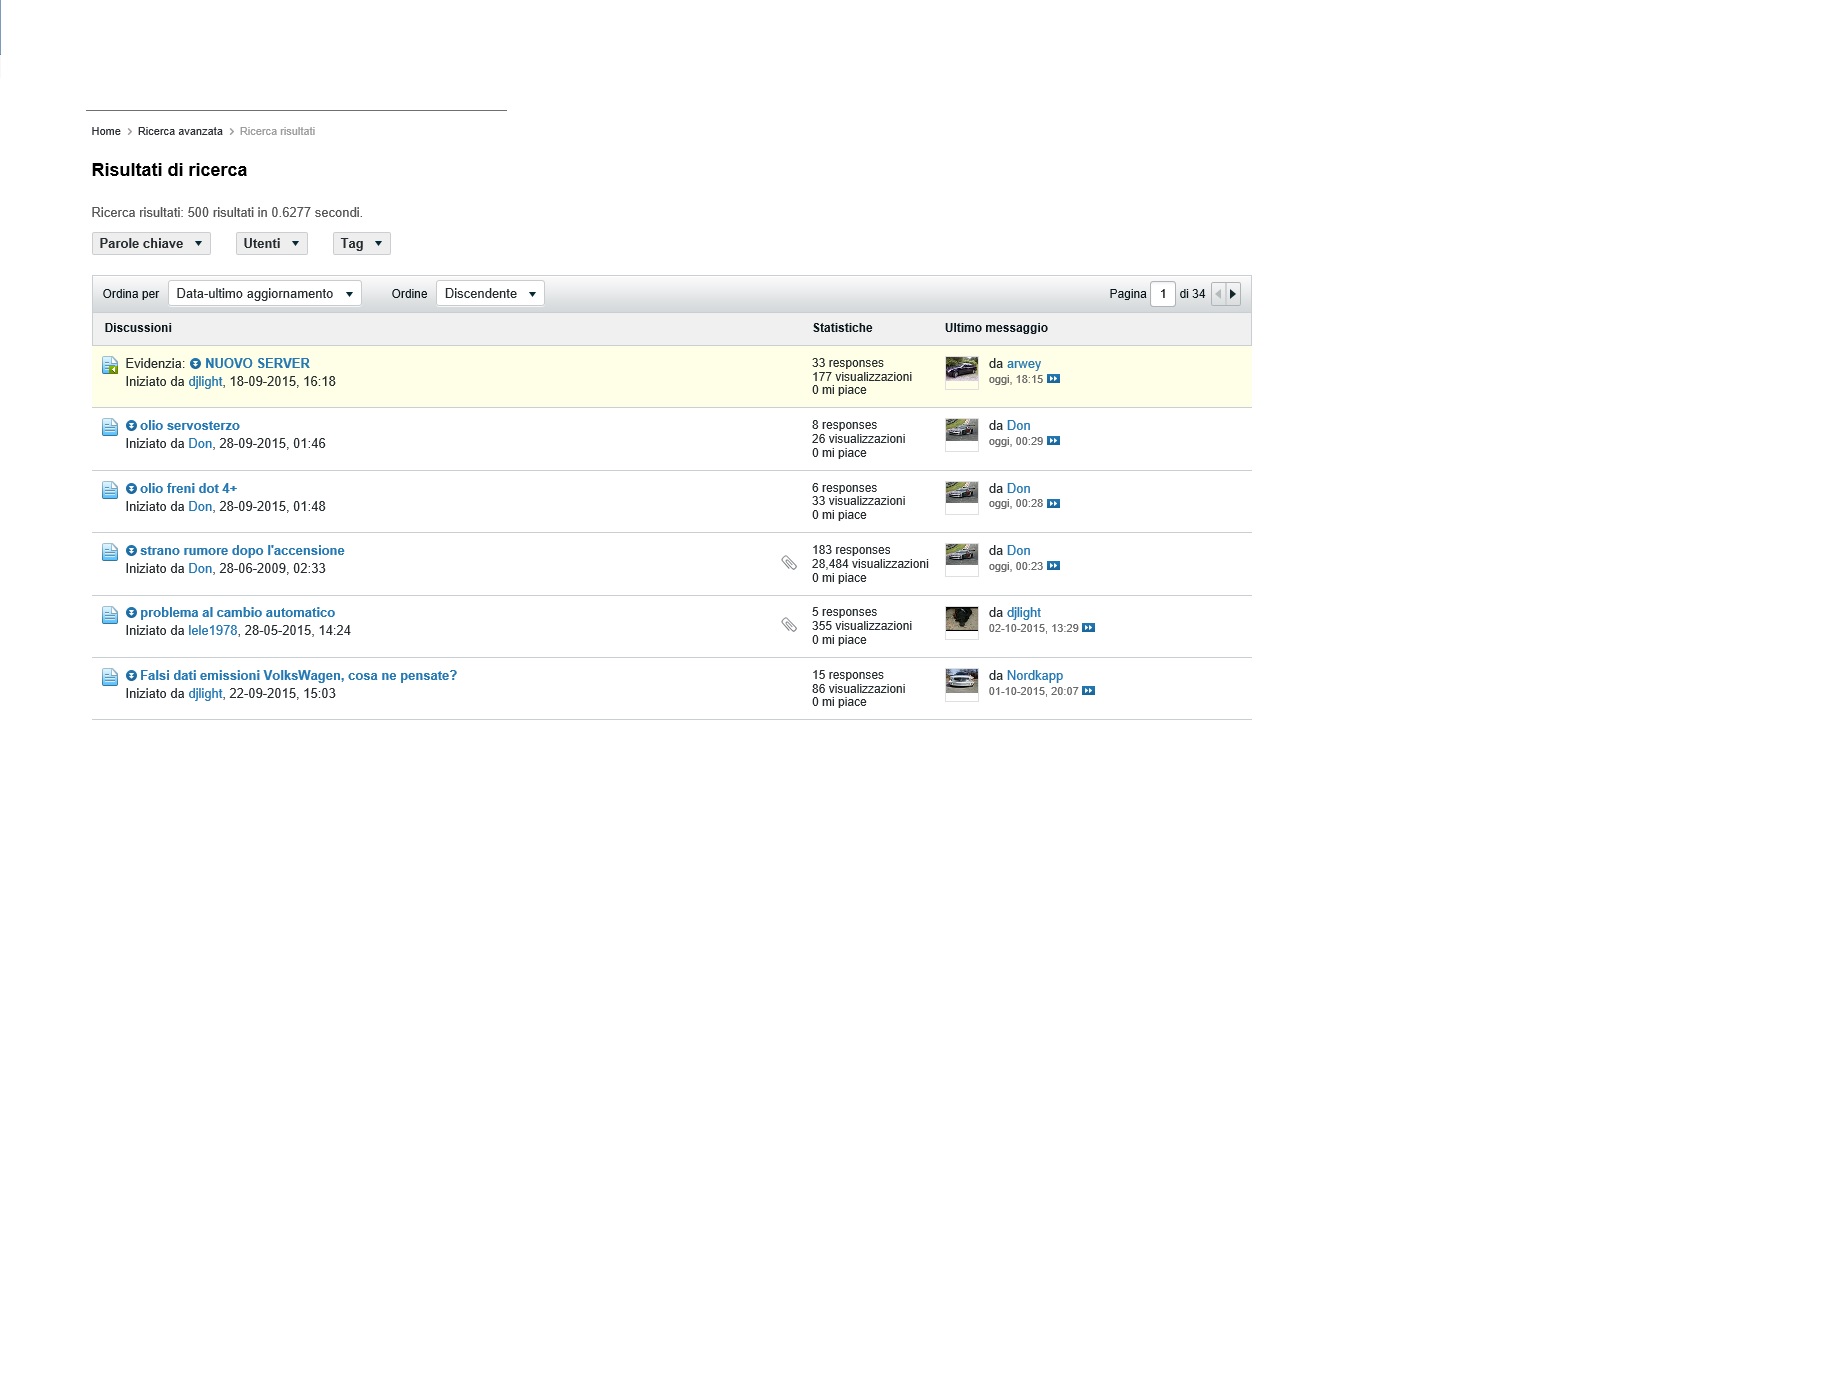
Task: Click the round arrow icon before NUOVO SERVER
Action: tap(196, 364)
